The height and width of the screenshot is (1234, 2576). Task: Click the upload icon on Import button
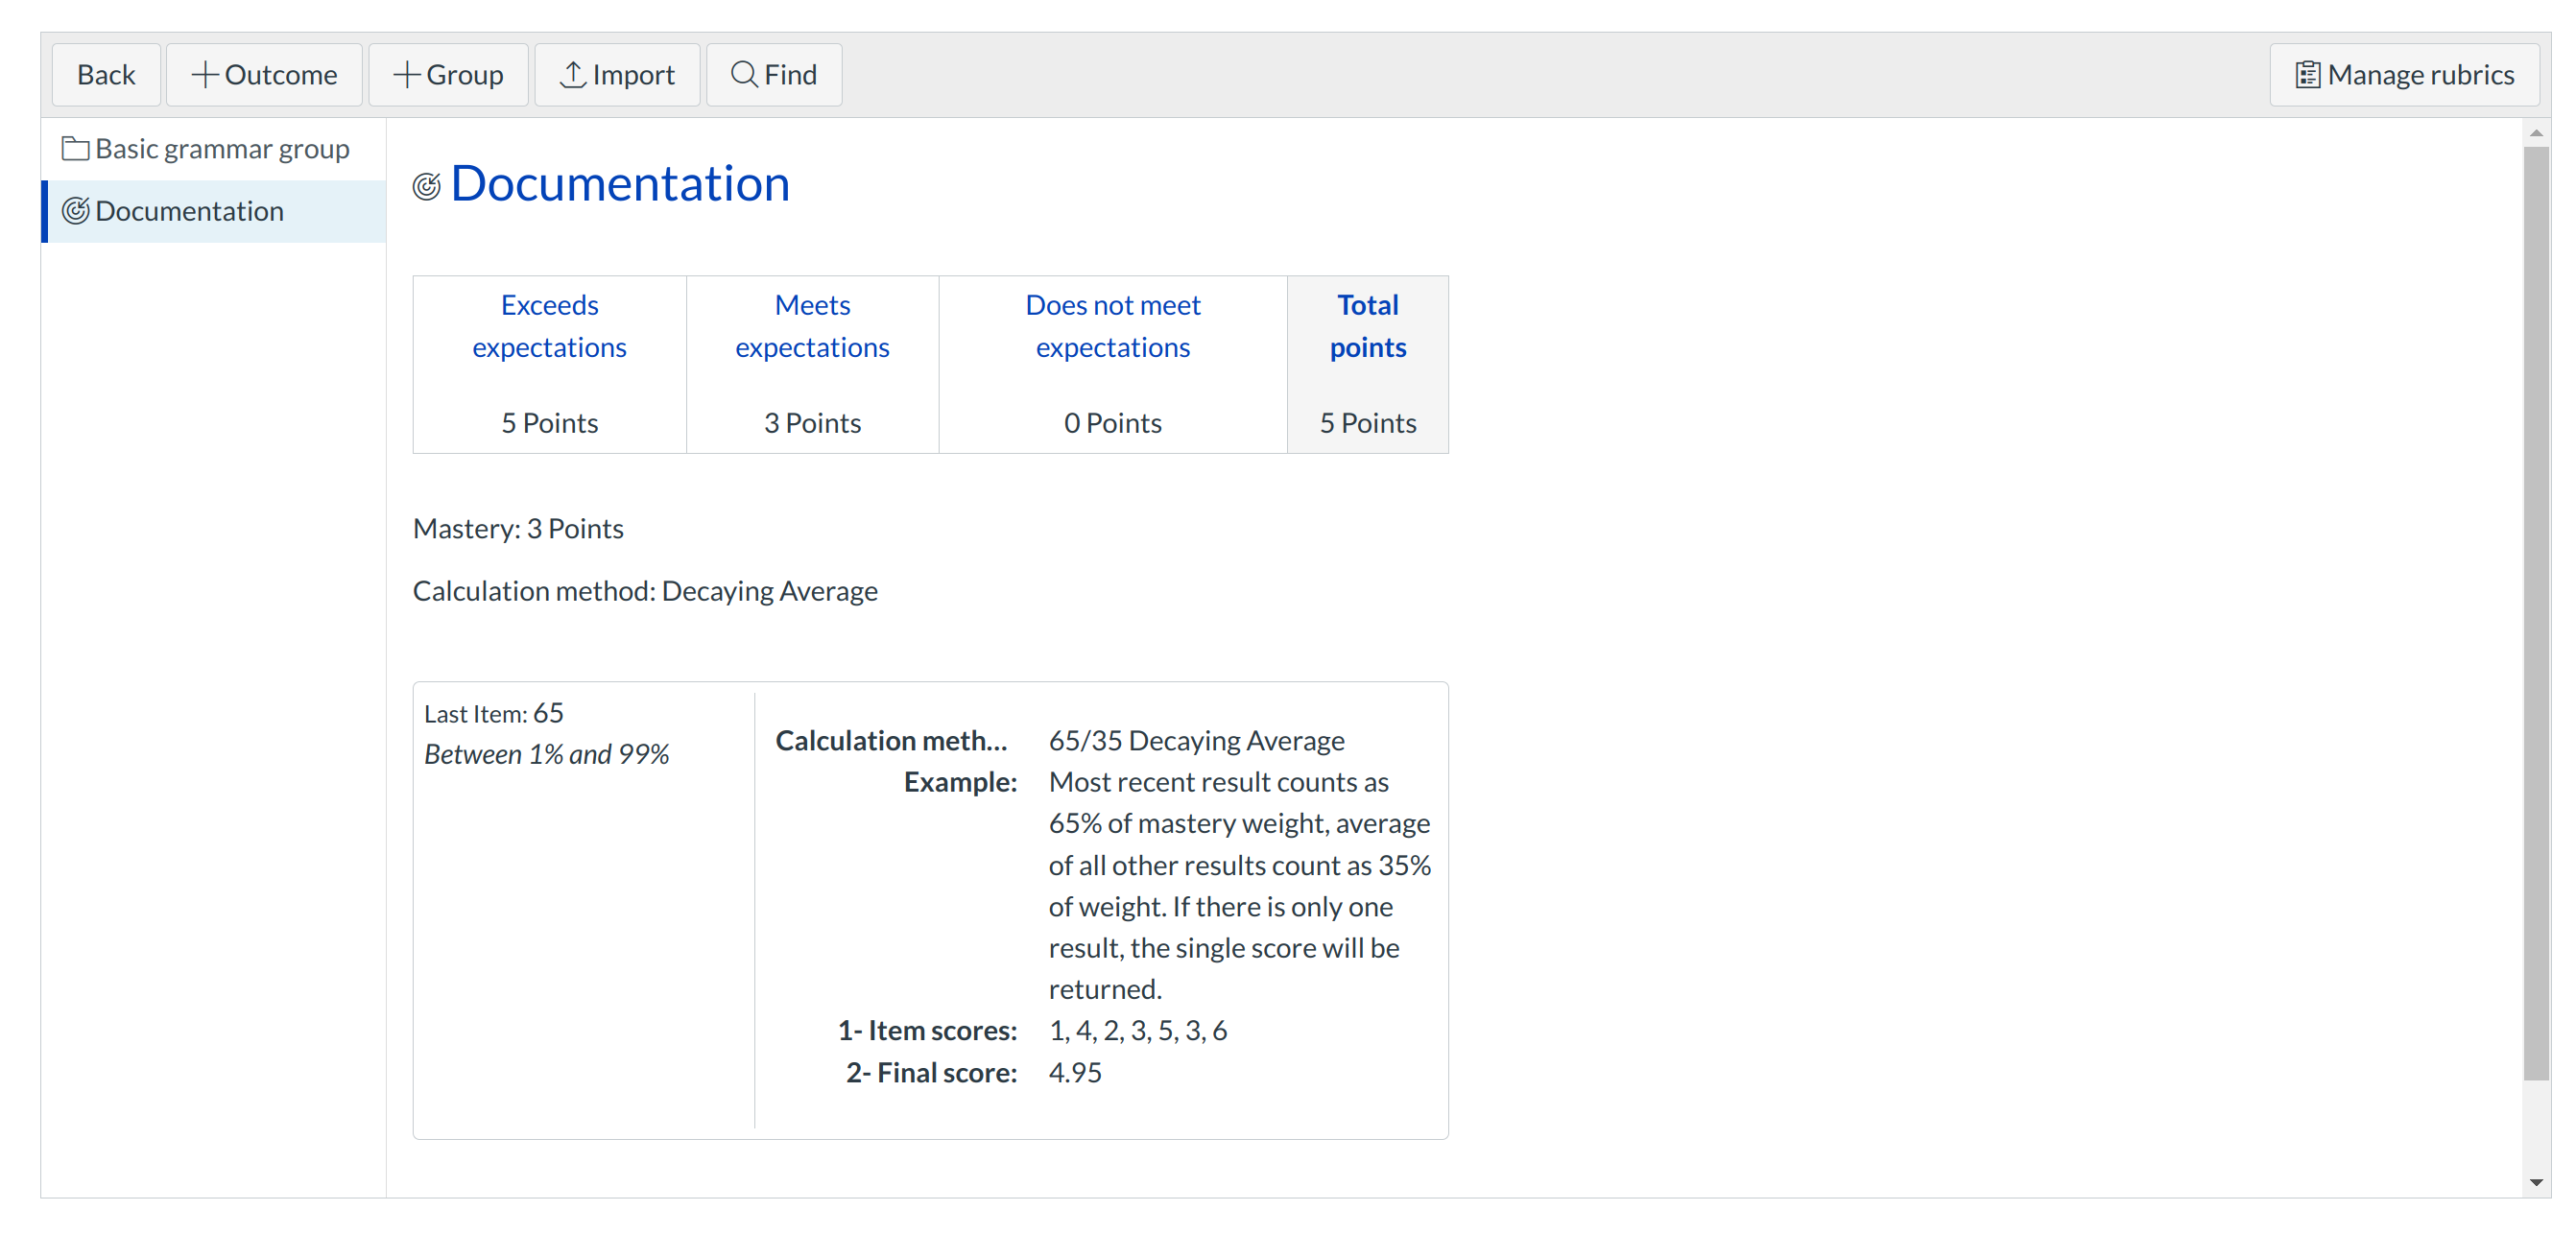tap(572, 75)
